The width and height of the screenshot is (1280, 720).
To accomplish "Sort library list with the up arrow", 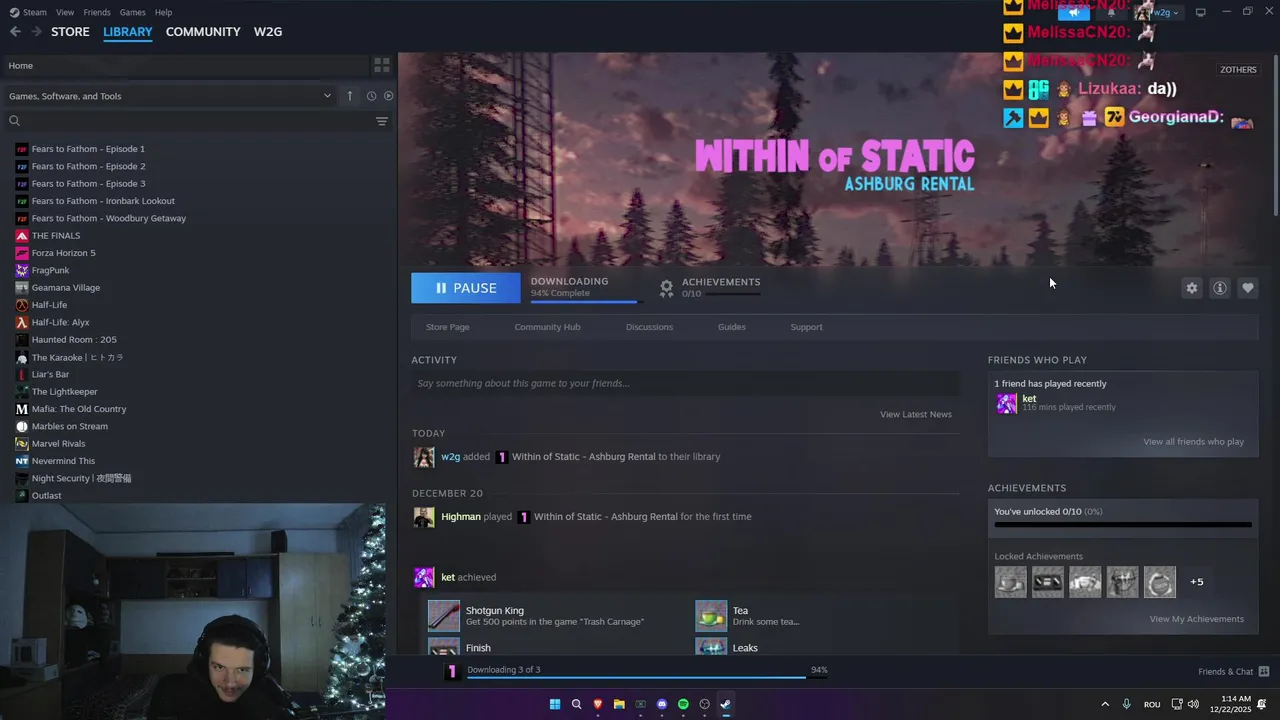I will (x=350, y=96).
